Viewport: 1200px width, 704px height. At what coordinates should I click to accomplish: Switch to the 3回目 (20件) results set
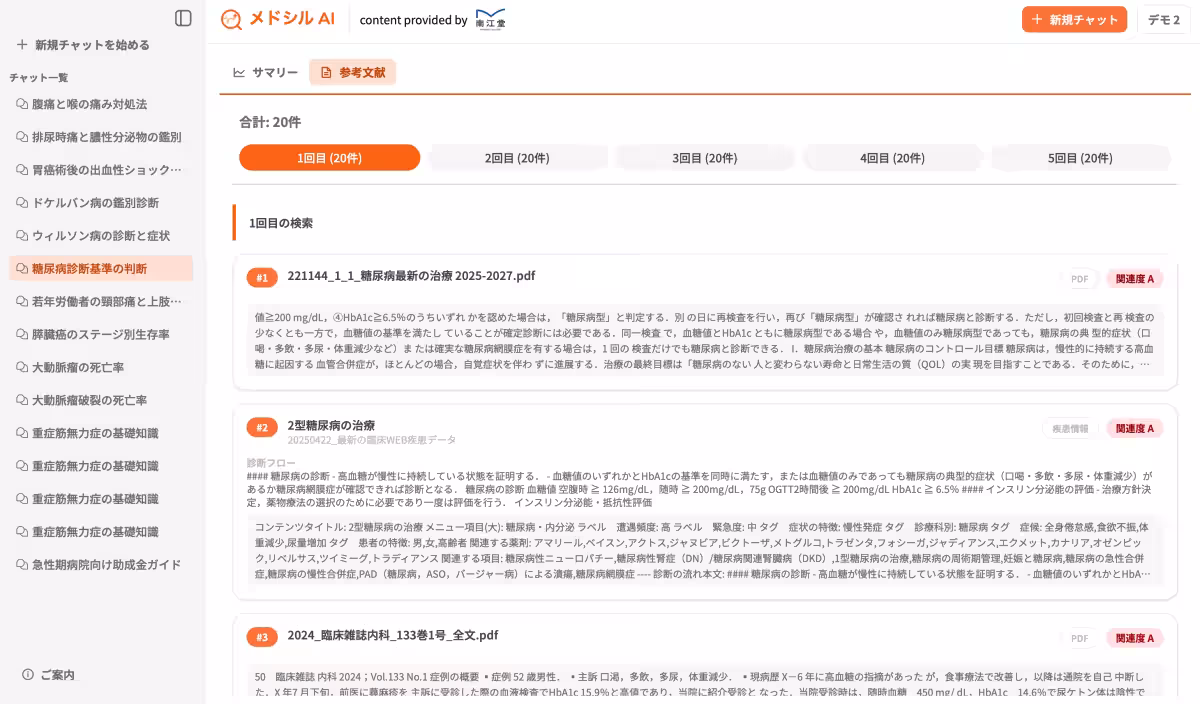705,157
